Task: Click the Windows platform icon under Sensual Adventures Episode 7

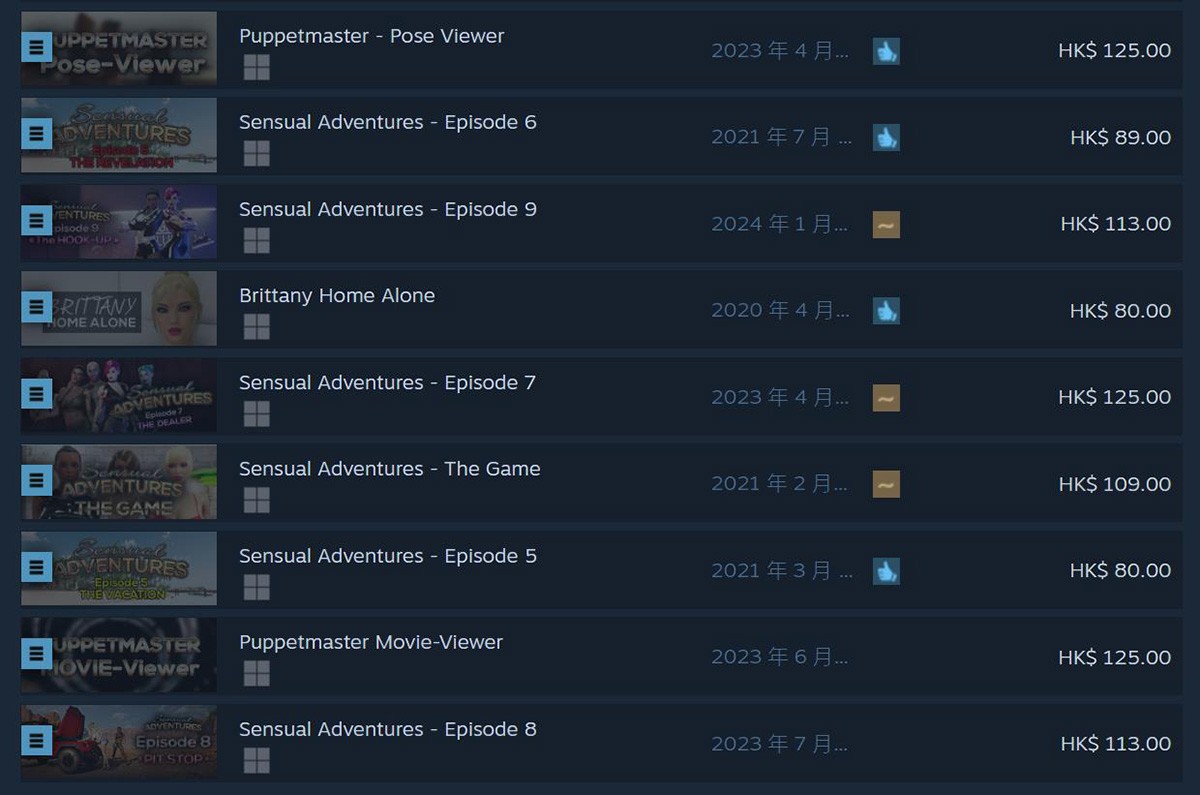Action: (x=257, y=413)
